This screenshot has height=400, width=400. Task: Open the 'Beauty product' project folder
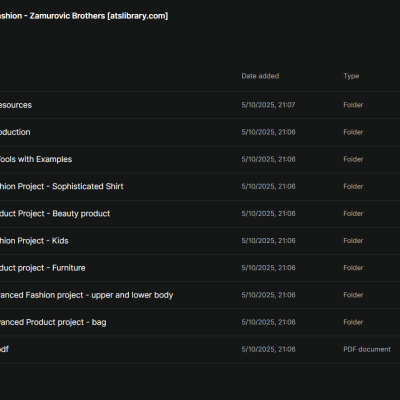pyautogui.click(x=55, y=214)
